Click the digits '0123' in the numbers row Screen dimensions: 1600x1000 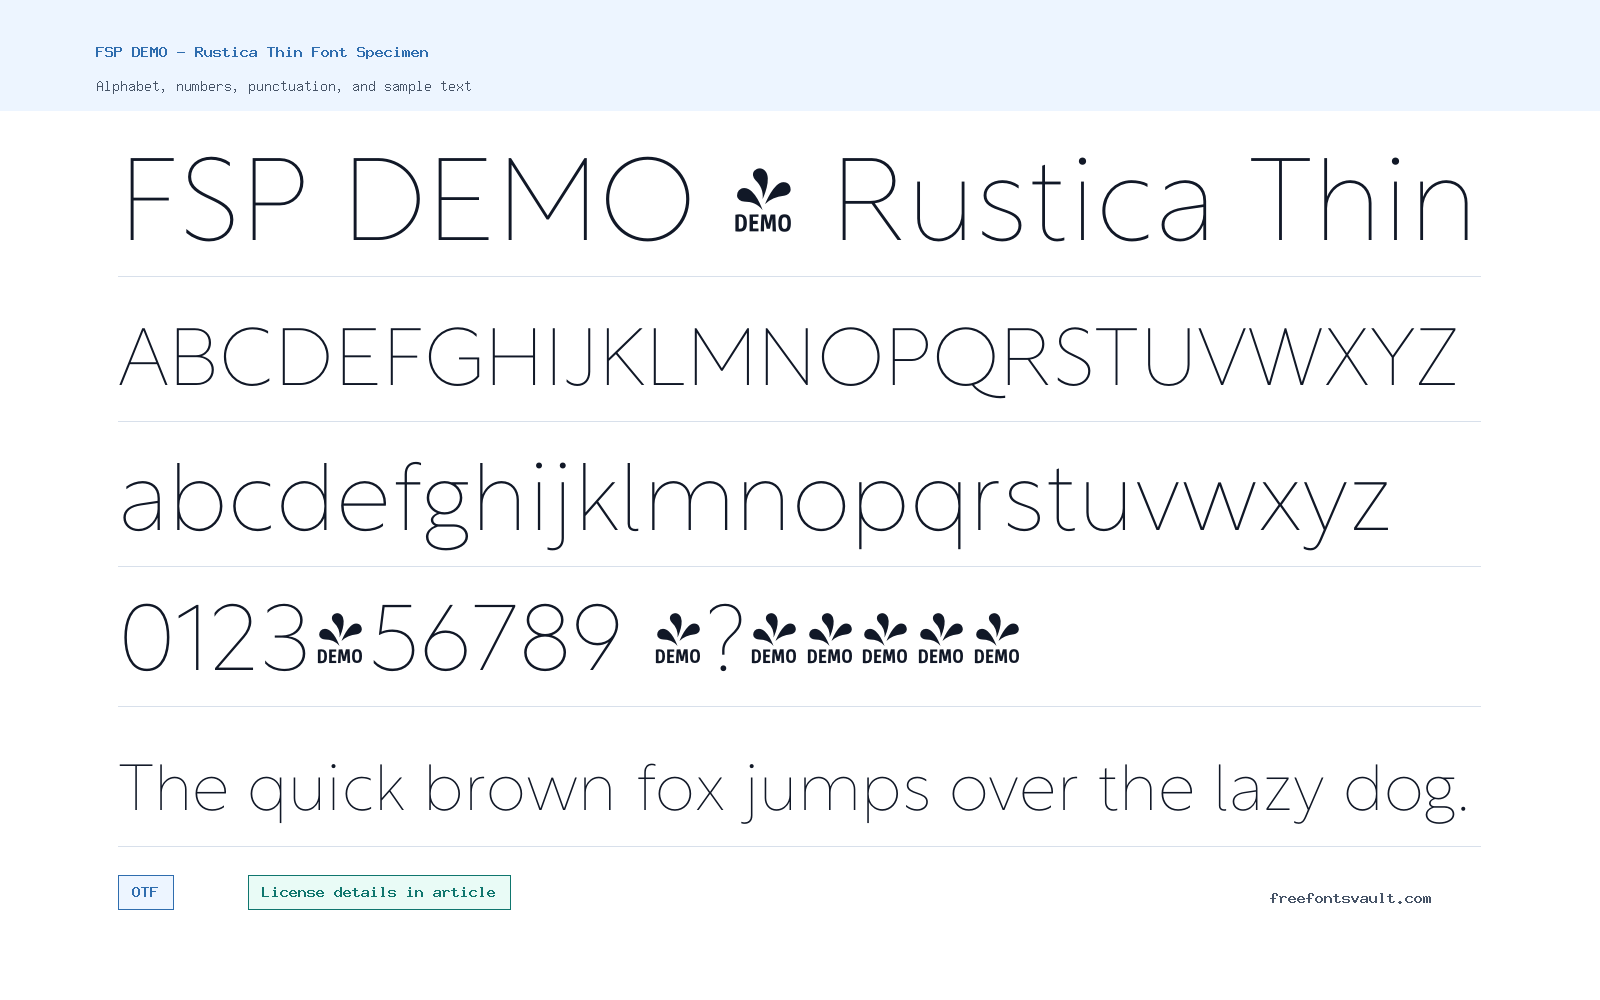pyautogui.click(x=214, y=637)
